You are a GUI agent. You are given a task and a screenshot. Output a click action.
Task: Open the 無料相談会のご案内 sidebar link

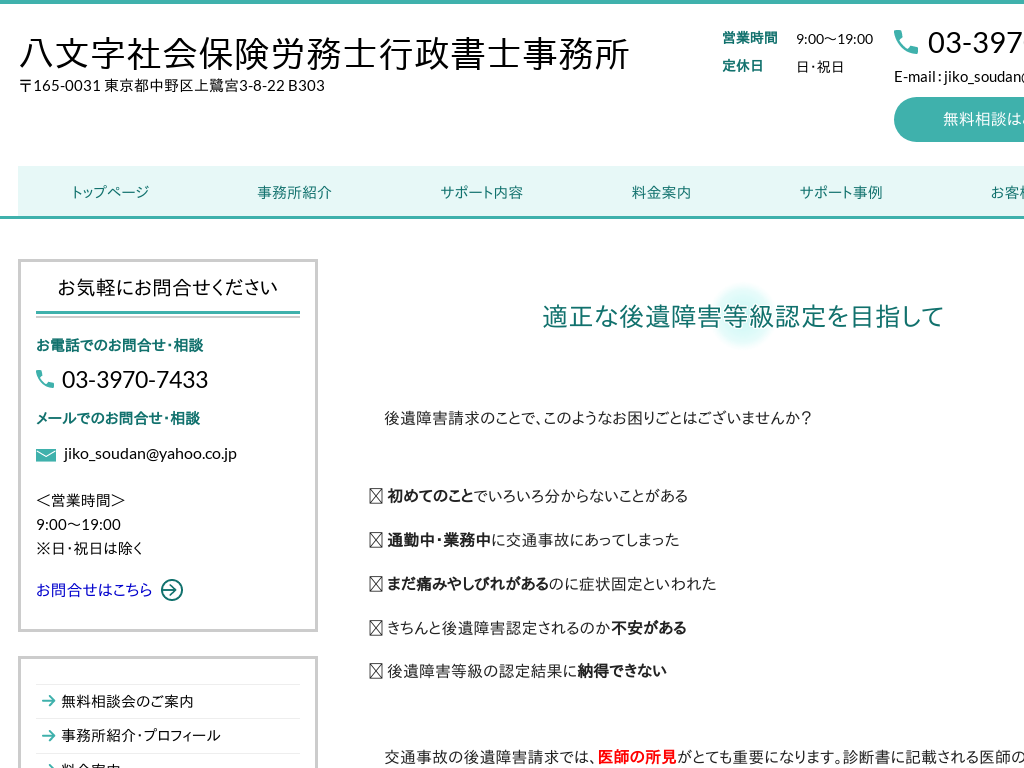click(127, 701)
